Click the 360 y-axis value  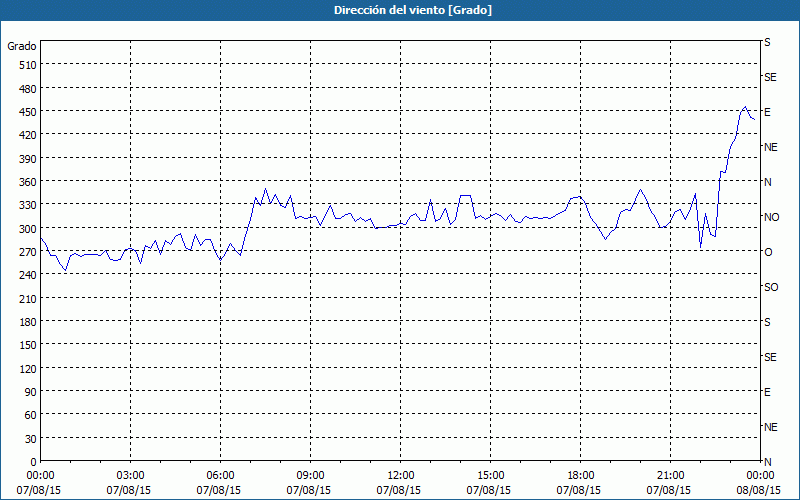point(29,182)
